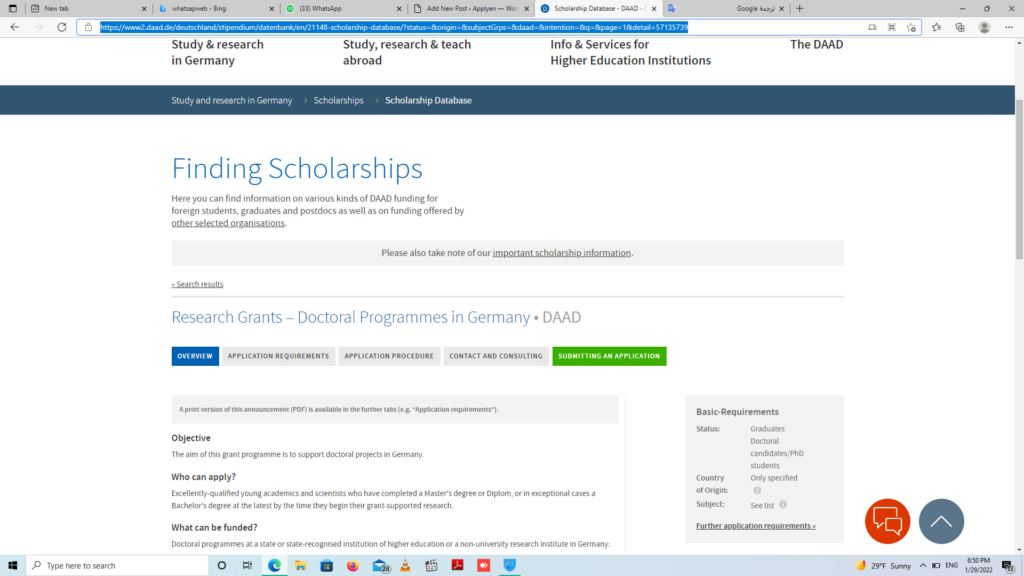Open Study, research & teach abroad menu
The height and width of the screenshot is (576, 1024).
click(x=407, y=52)
